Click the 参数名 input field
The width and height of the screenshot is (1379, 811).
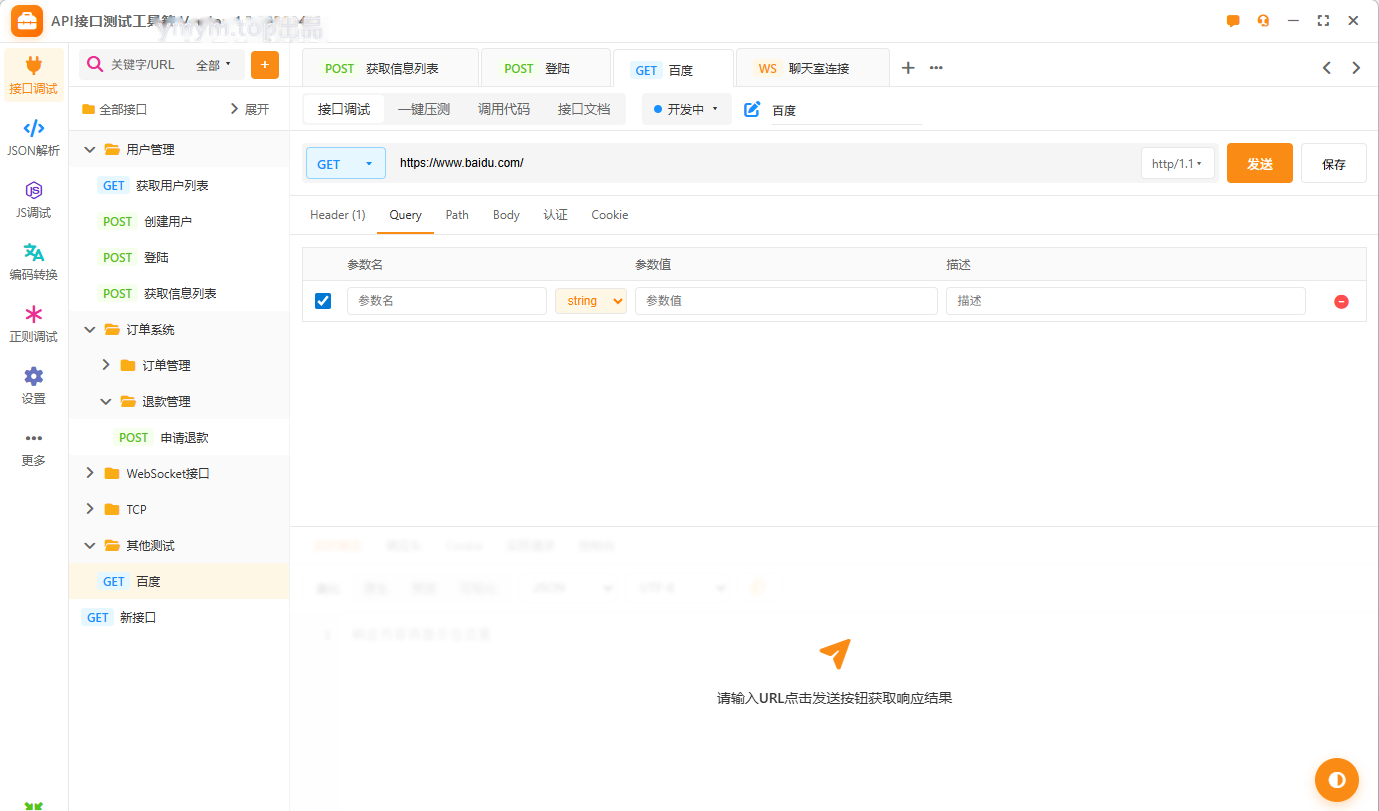[x=447, y=301]
